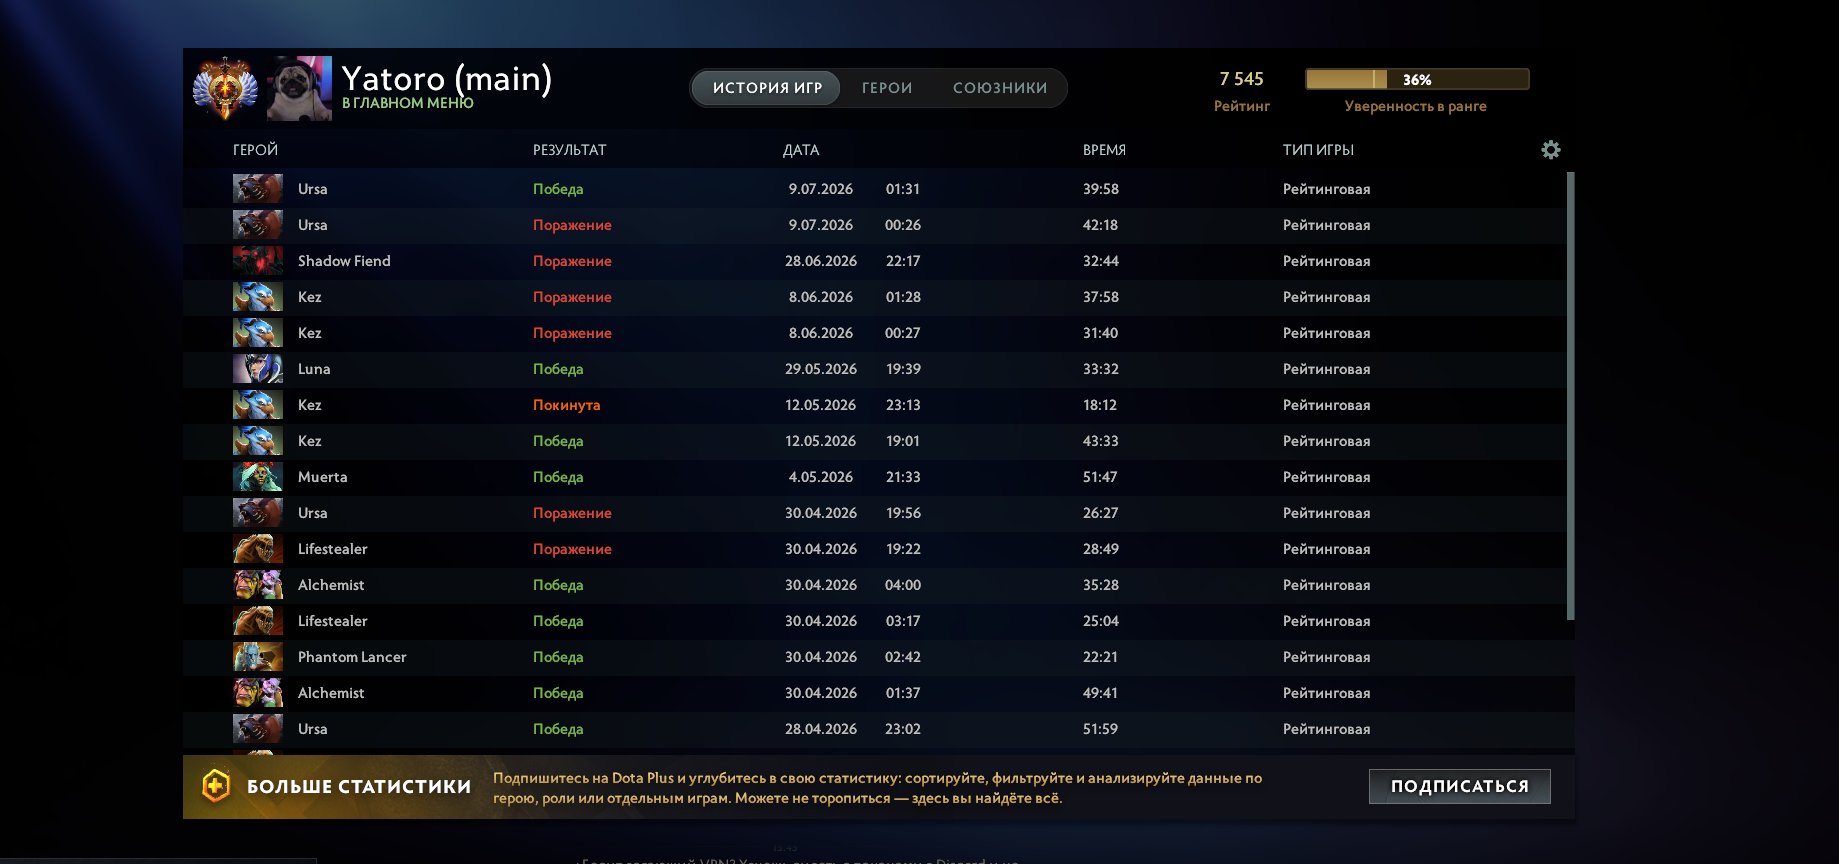This screenshot has width=1839, height=864.
Task: Click the time 22:17
Action: tap(903, 261)
